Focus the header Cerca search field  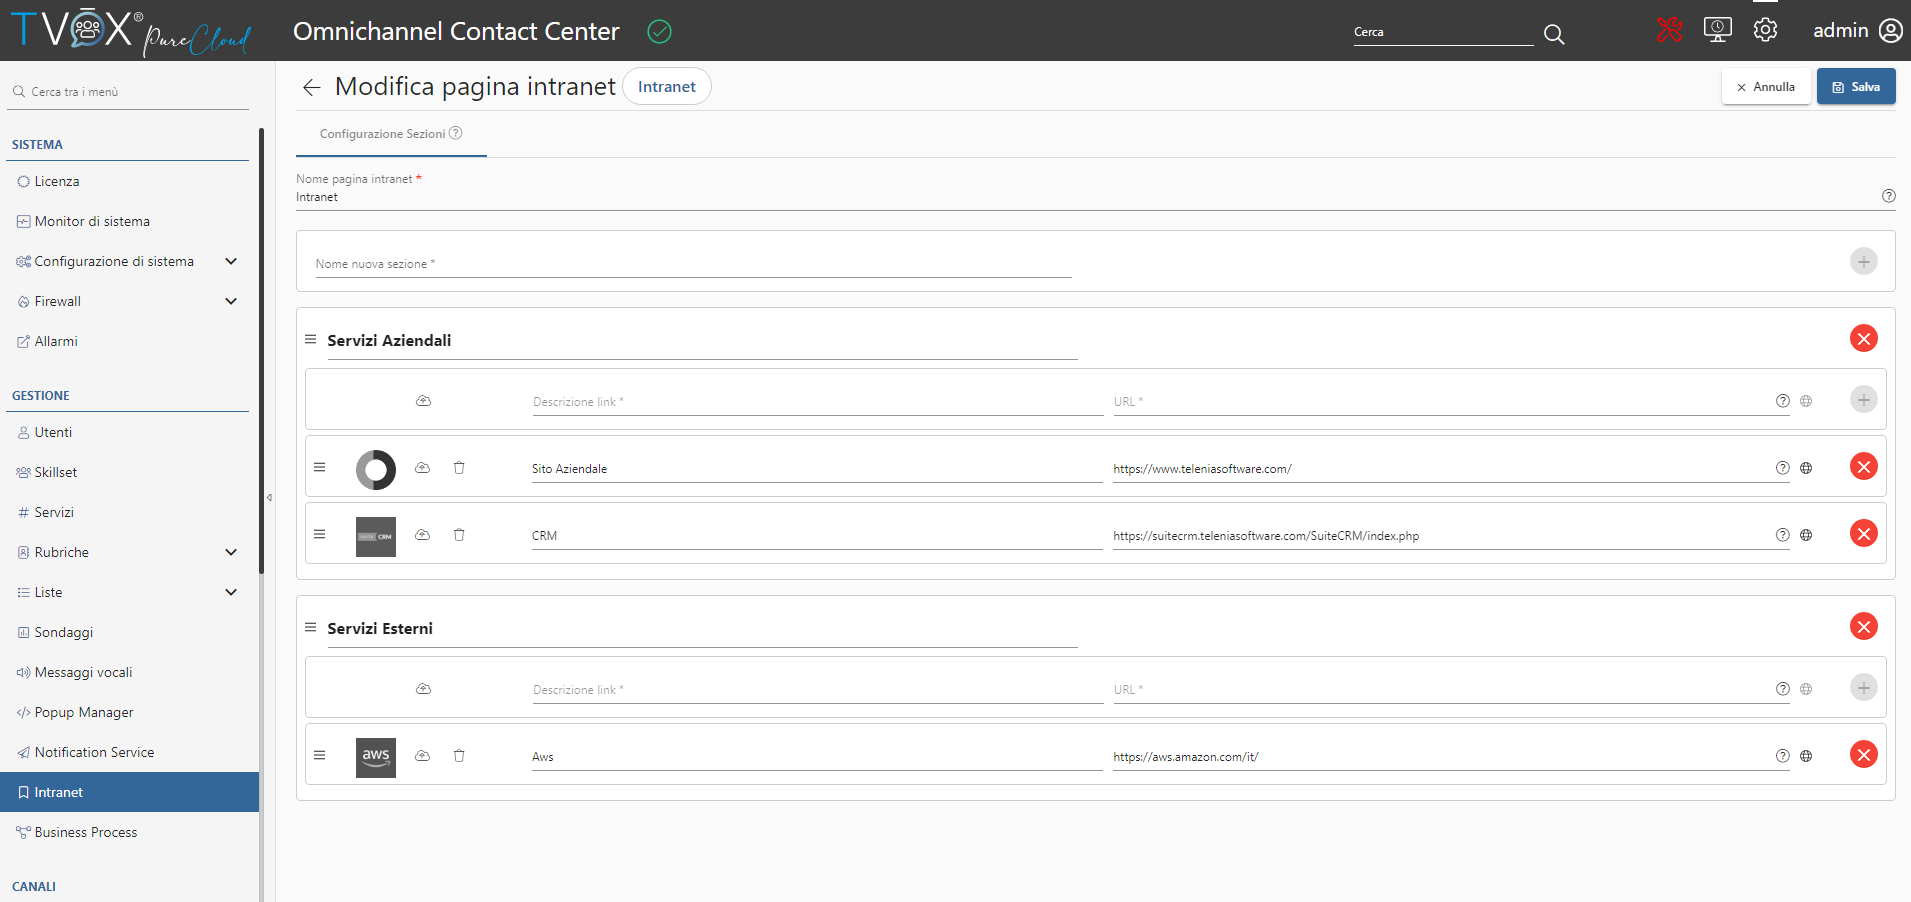pyautogui.click(x=1443, y=33)
